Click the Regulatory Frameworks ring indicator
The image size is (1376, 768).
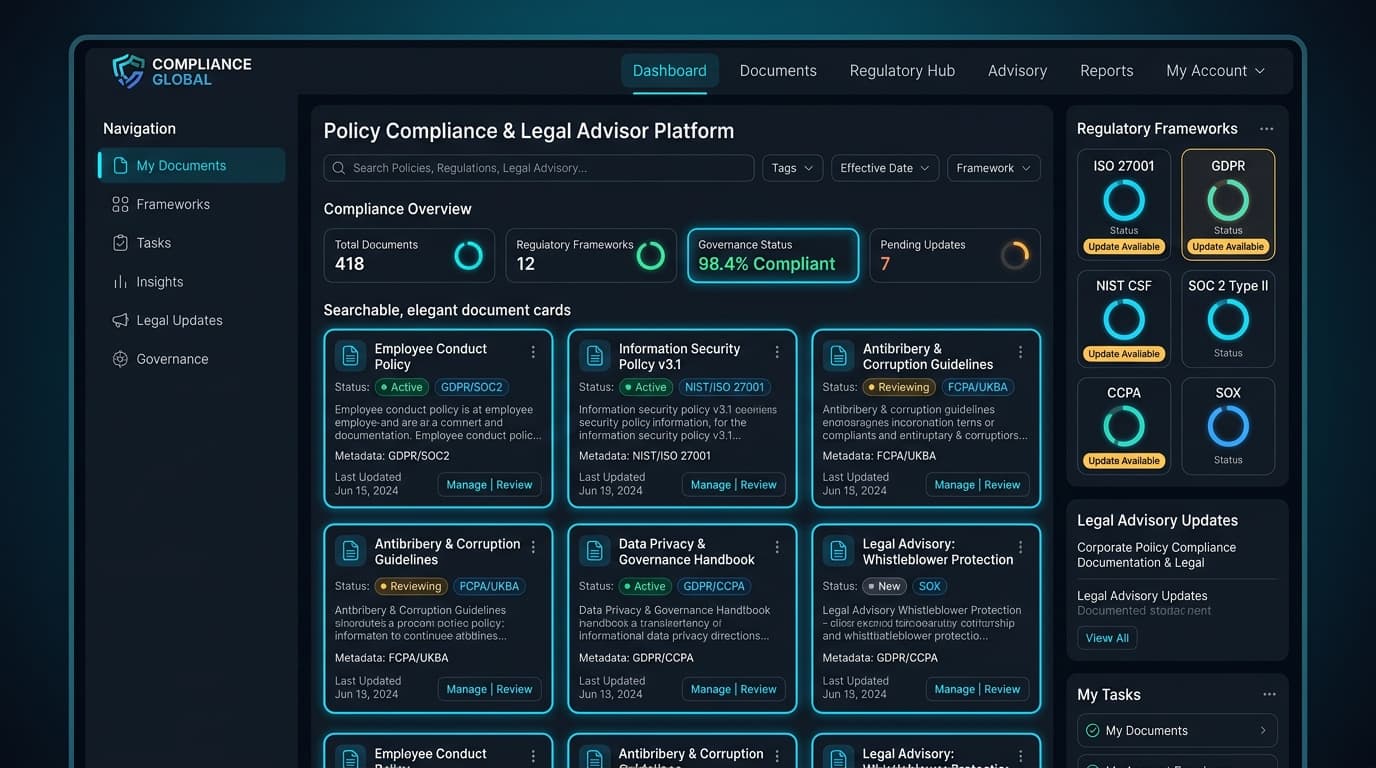(x=651, y=255)
